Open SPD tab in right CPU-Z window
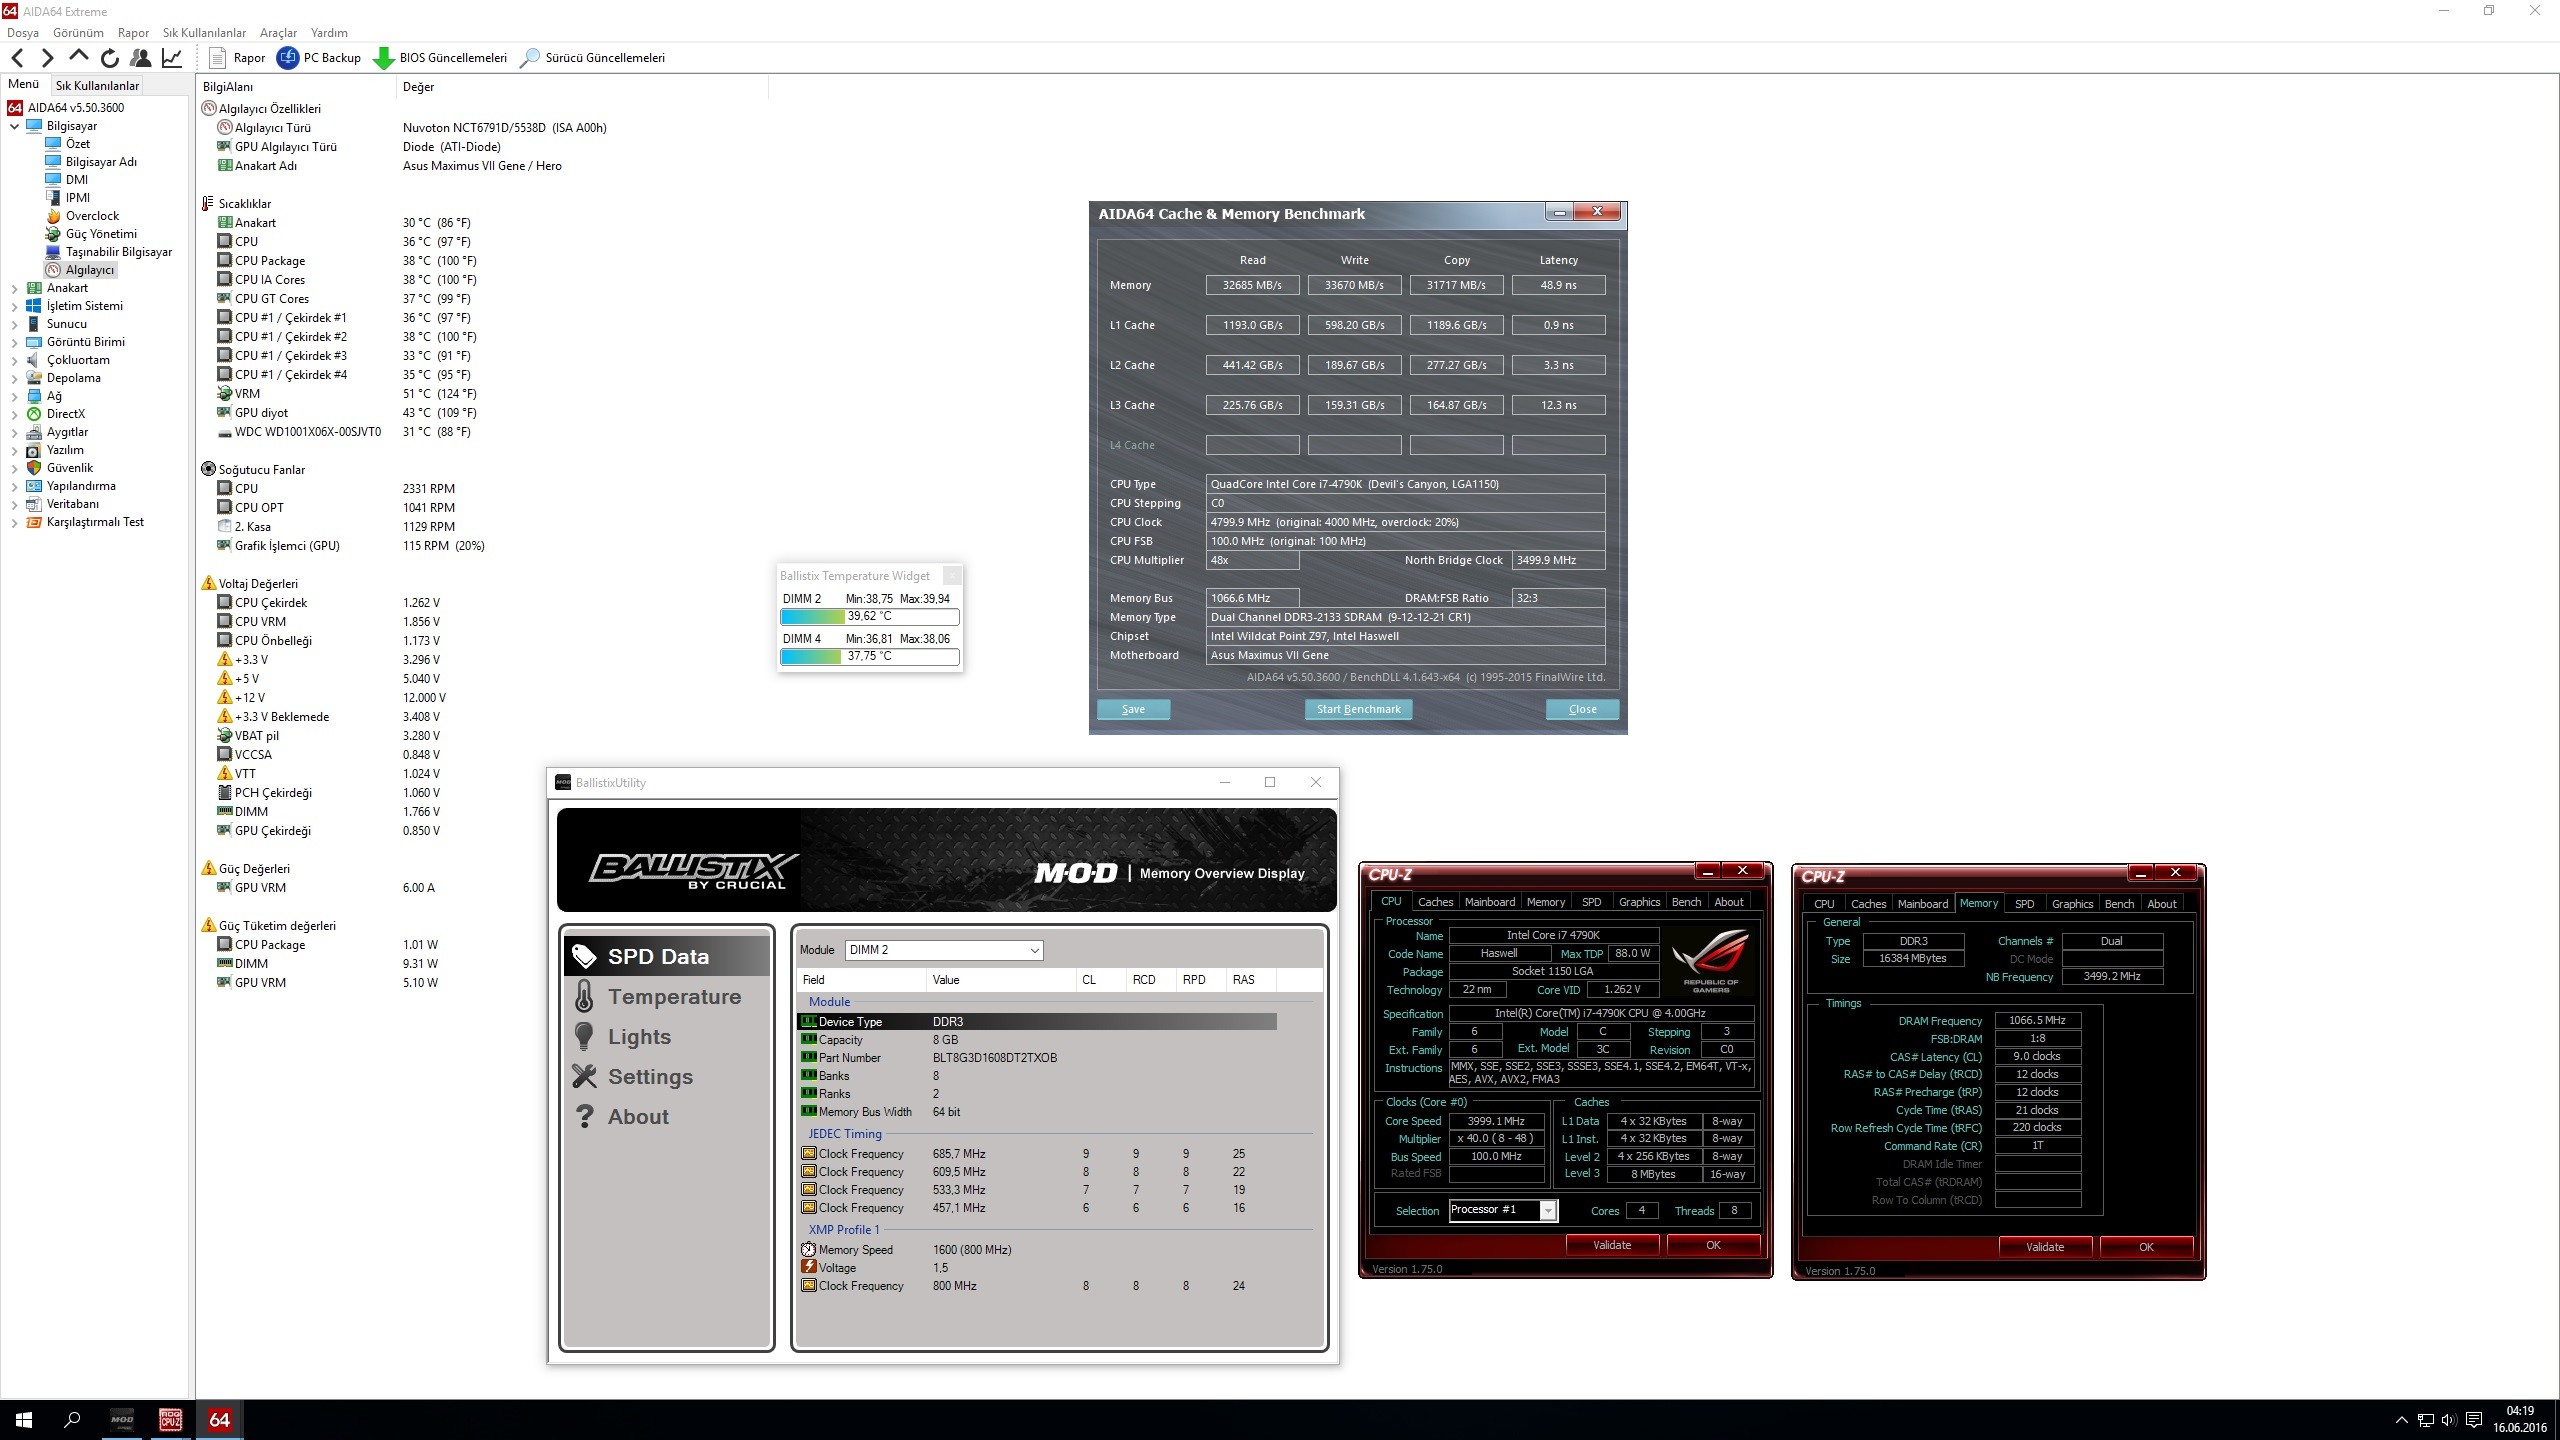Viewport: 2560px width, 1440px height. point(2024,904)
